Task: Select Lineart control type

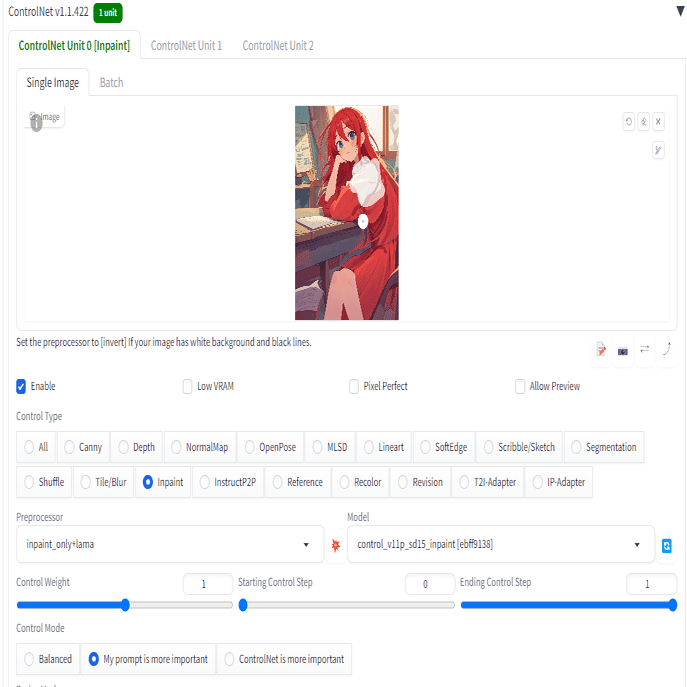Action: [384, 447]
